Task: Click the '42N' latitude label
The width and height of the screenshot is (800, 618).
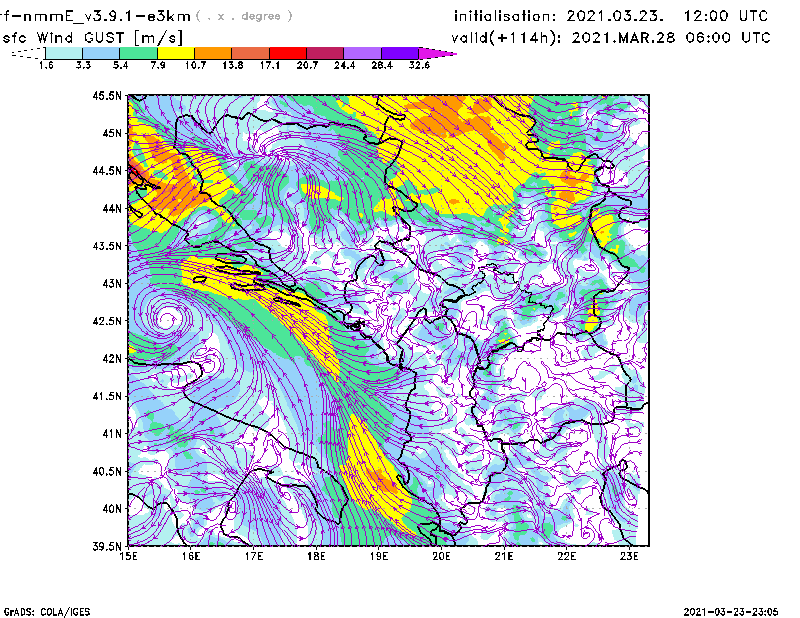Action: click(x=112, y=358)
